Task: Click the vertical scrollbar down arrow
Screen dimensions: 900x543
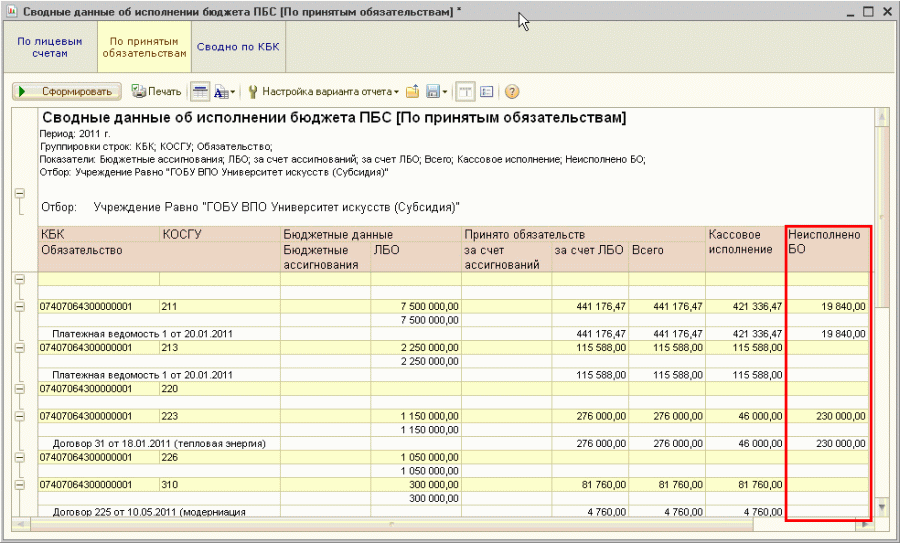Action: click(x=881, y=508)
